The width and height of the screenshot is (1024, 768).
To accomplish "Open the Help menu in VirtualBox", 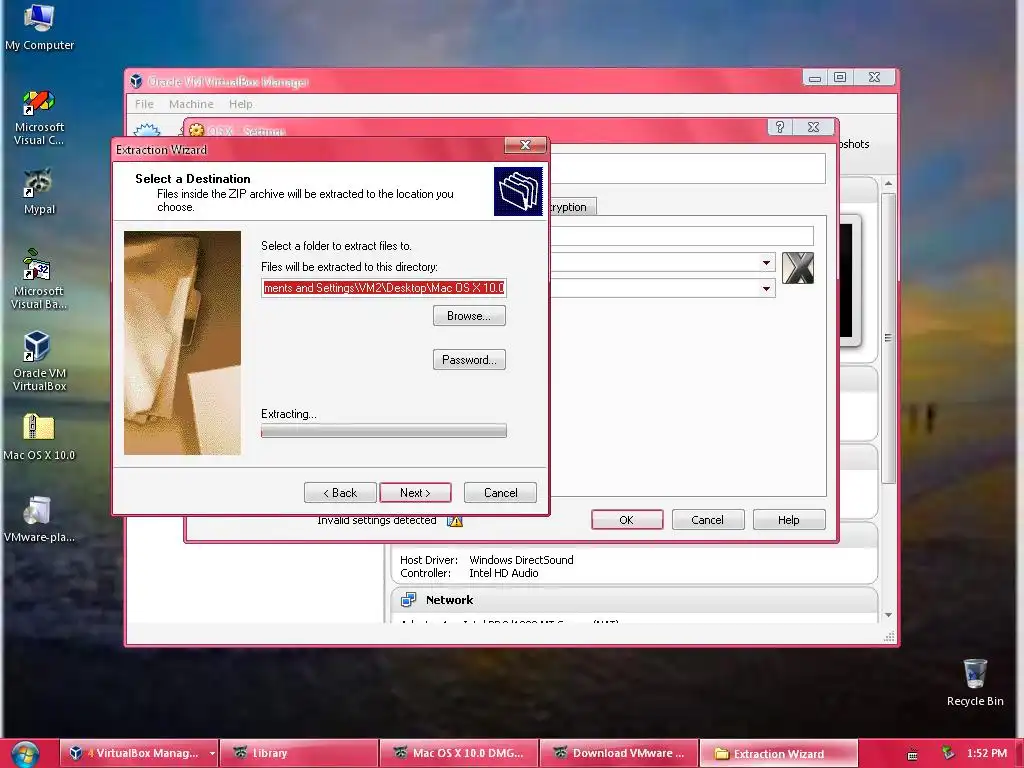I will (240, 104).
